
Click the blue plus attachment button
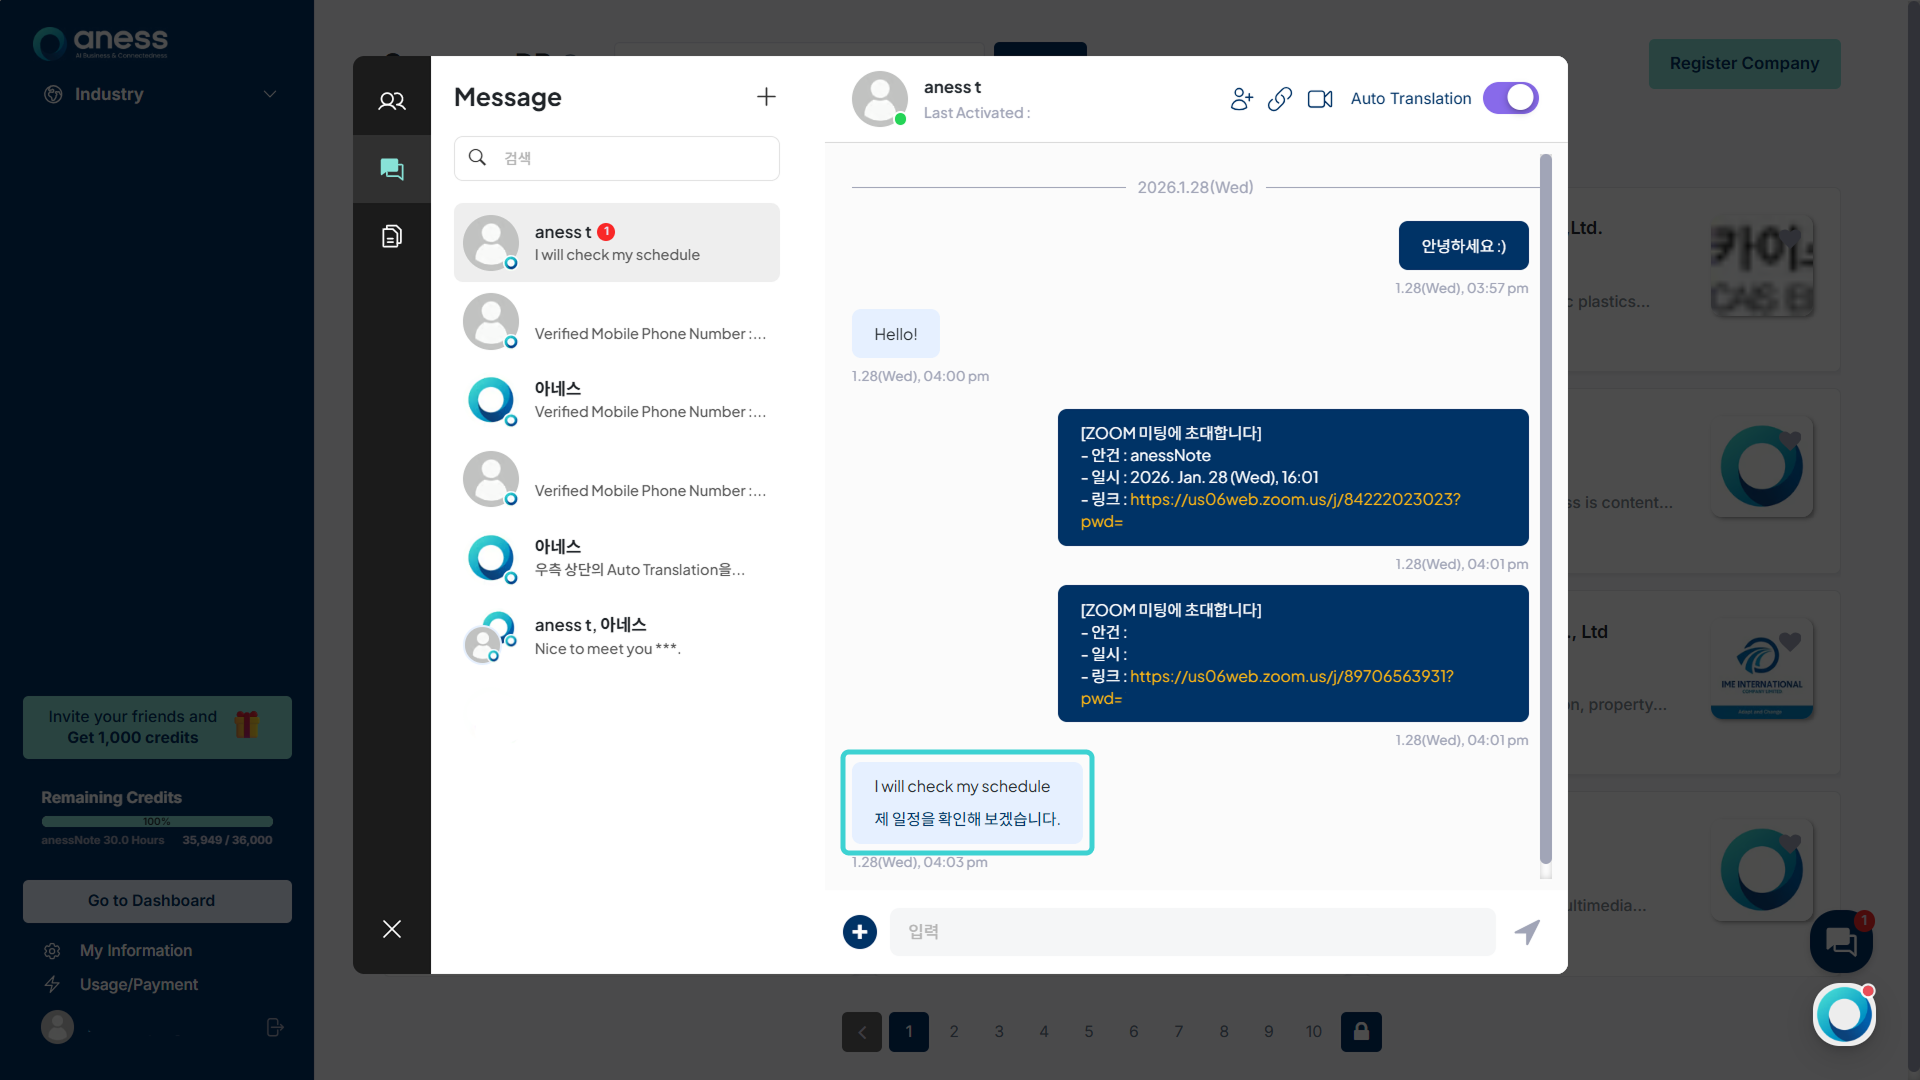click(859, 932)
